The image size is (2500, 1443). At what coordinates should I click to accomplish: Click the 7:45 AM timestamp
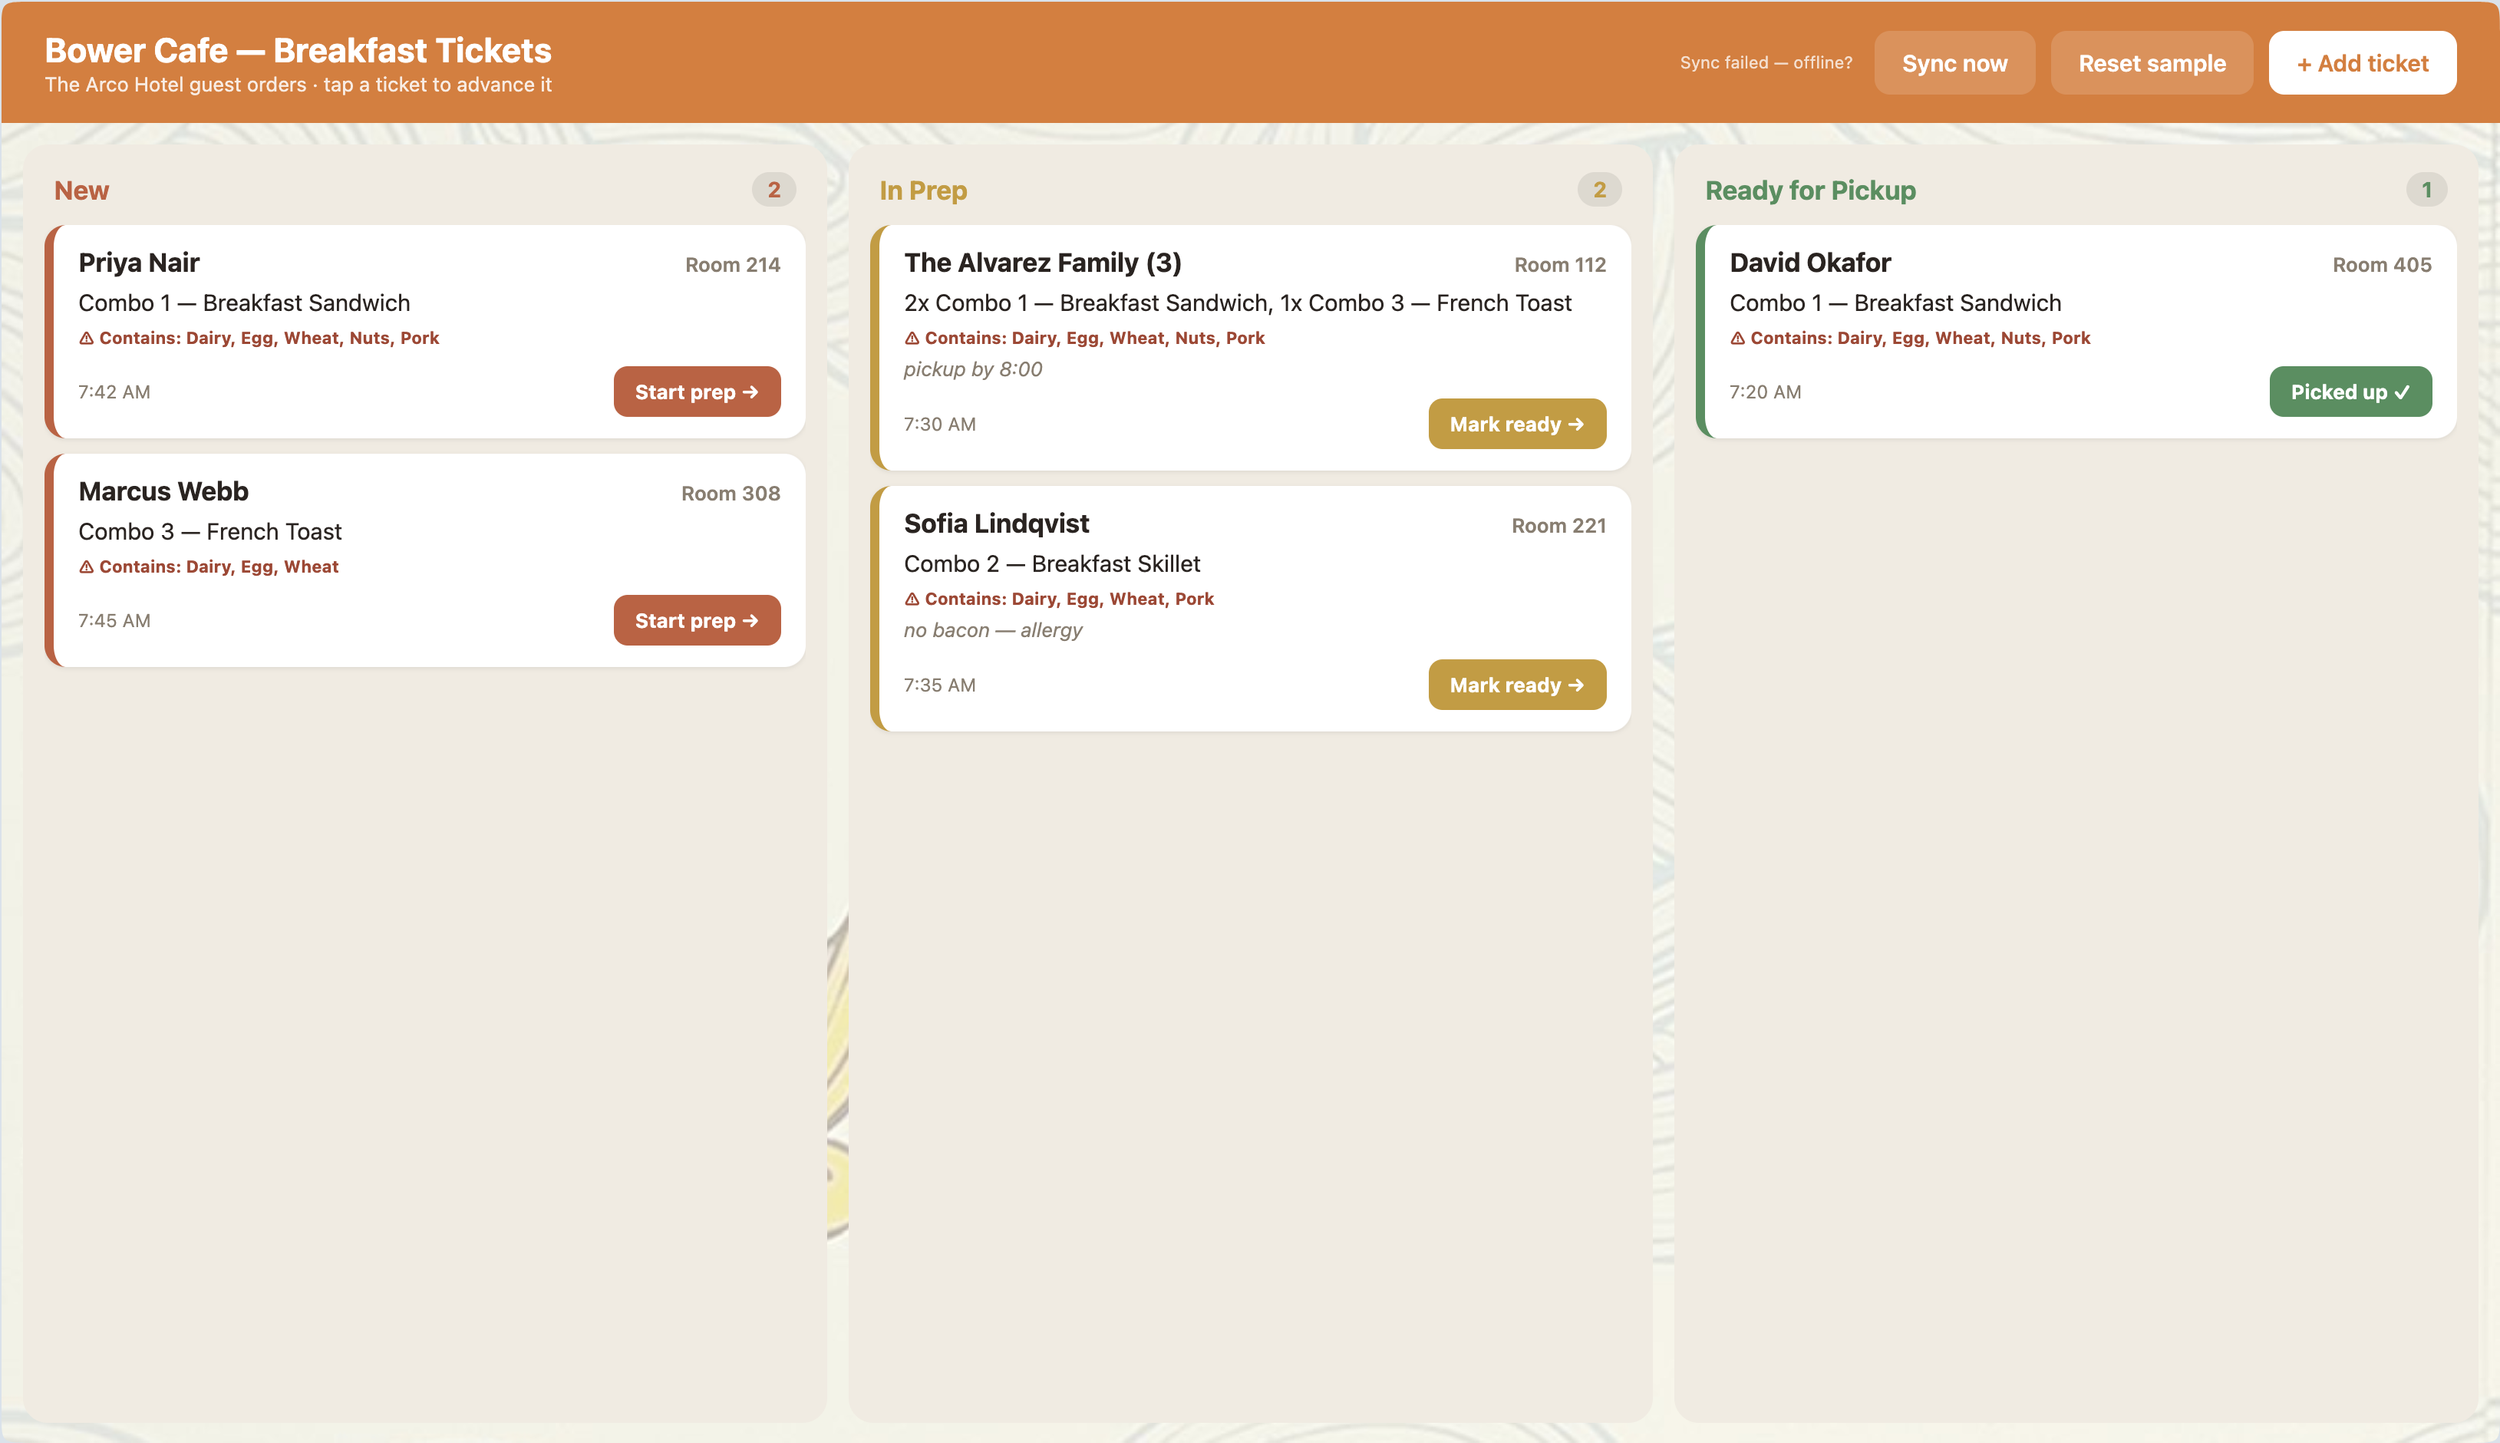(114, 621)
